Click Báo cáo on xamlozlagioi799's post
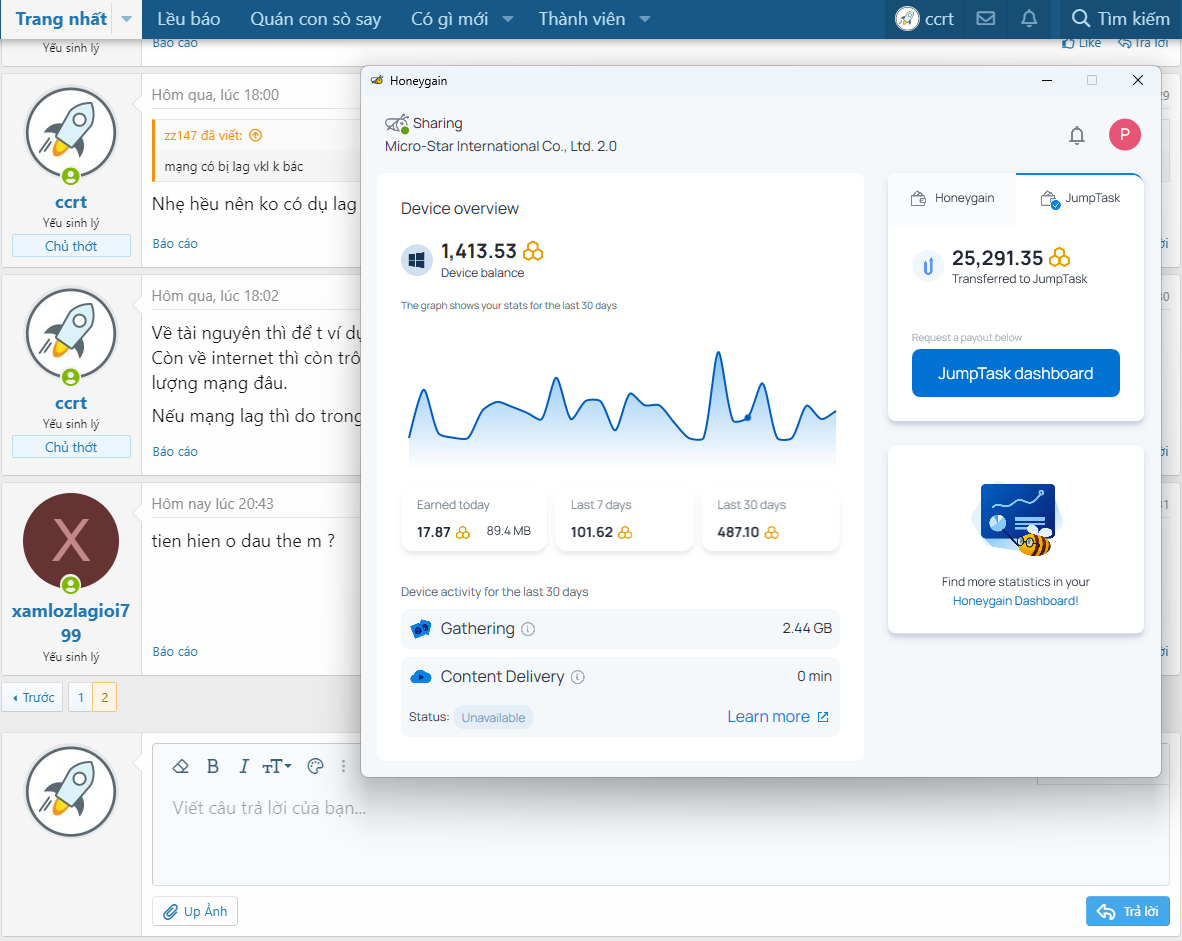Image resolution: width=1182 pixels, height=941 pixels. [175, 651]
